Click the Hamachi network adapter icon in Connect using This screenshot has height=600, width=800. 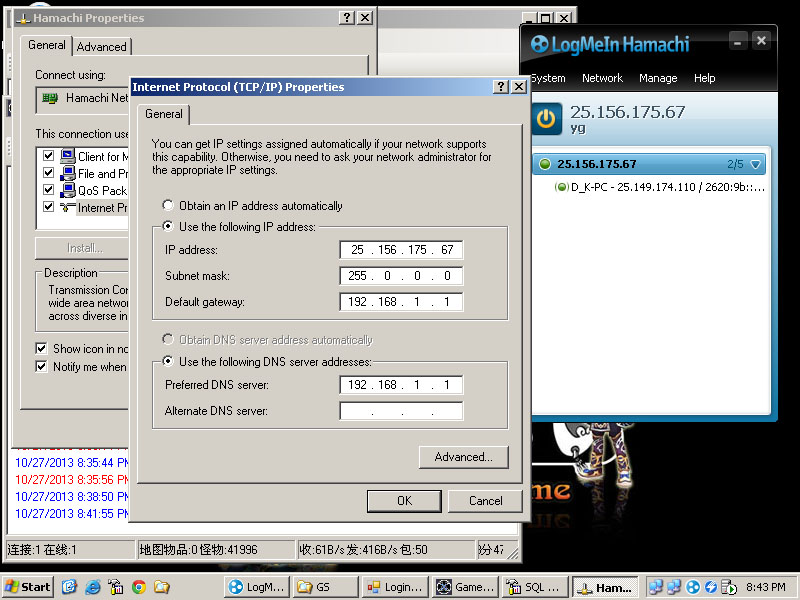tap(50, 98)
